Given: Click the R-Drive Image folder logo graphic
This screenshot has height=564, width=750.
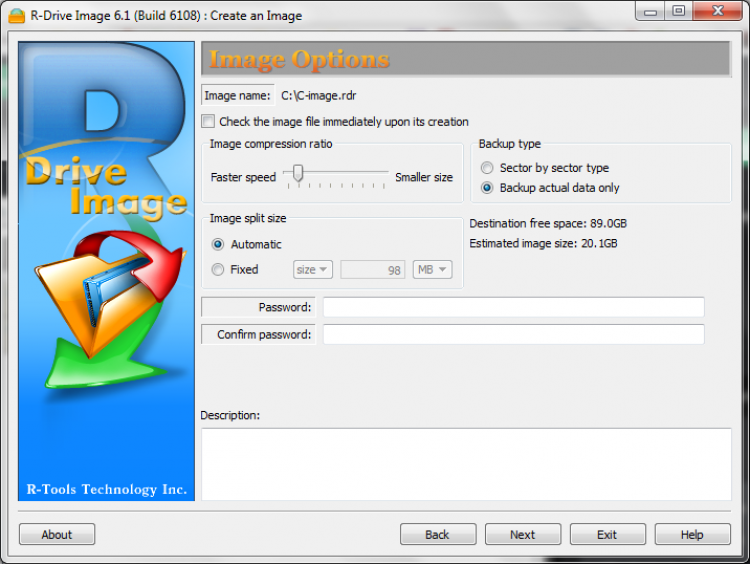Looking at the screenshot, I should click(x=111, y=309).
